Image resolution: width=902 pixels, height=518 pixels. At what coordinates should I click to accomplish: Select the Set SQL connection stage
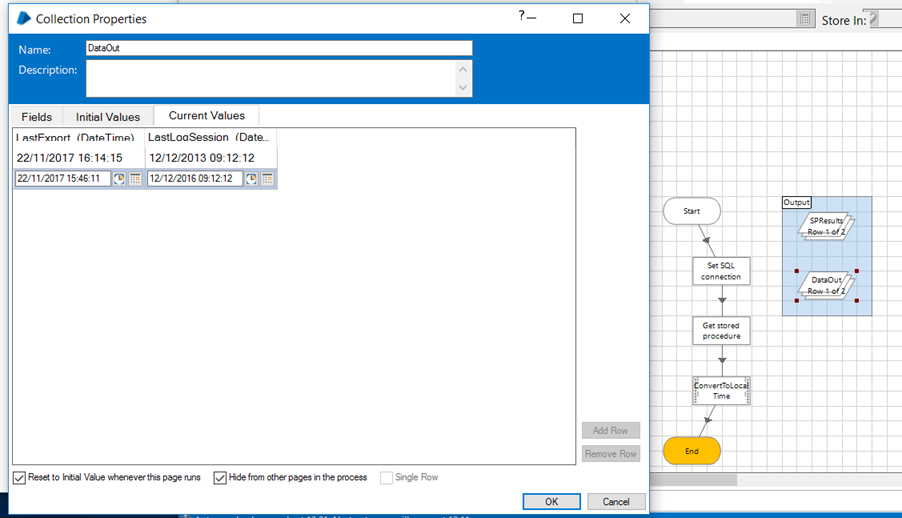[721, 271]
